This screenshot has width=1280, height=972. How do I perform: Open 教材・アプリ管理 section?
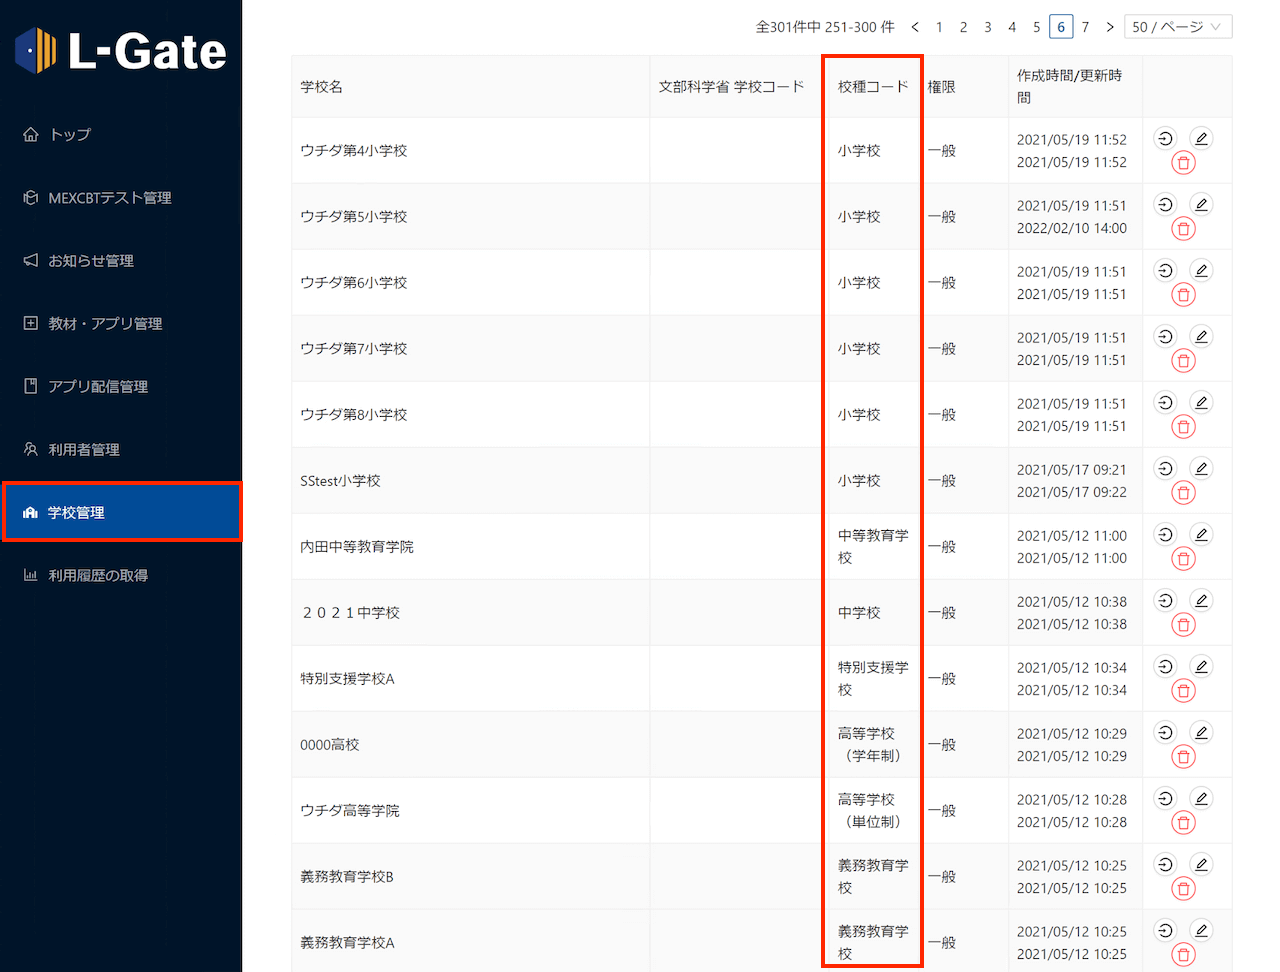point(105,324)
